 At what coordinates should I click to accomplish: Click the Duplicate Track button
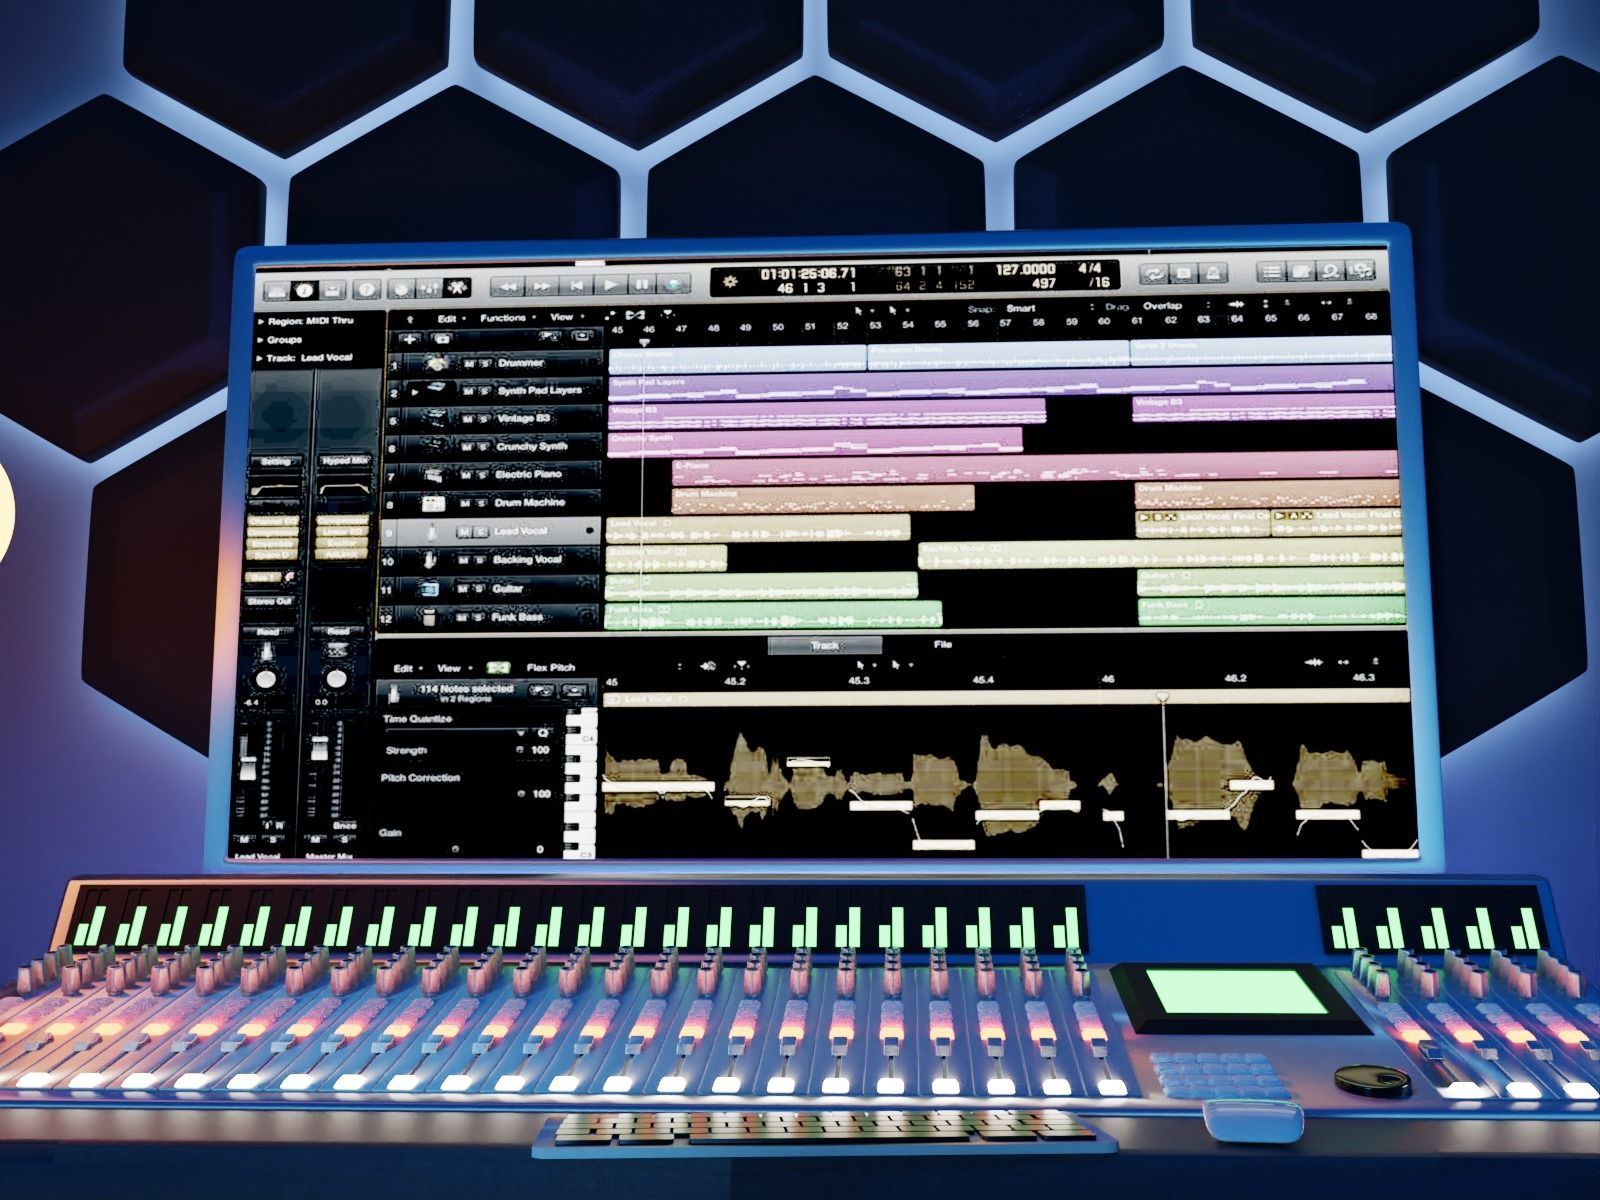pyautogui.click(x=443, y=340)
